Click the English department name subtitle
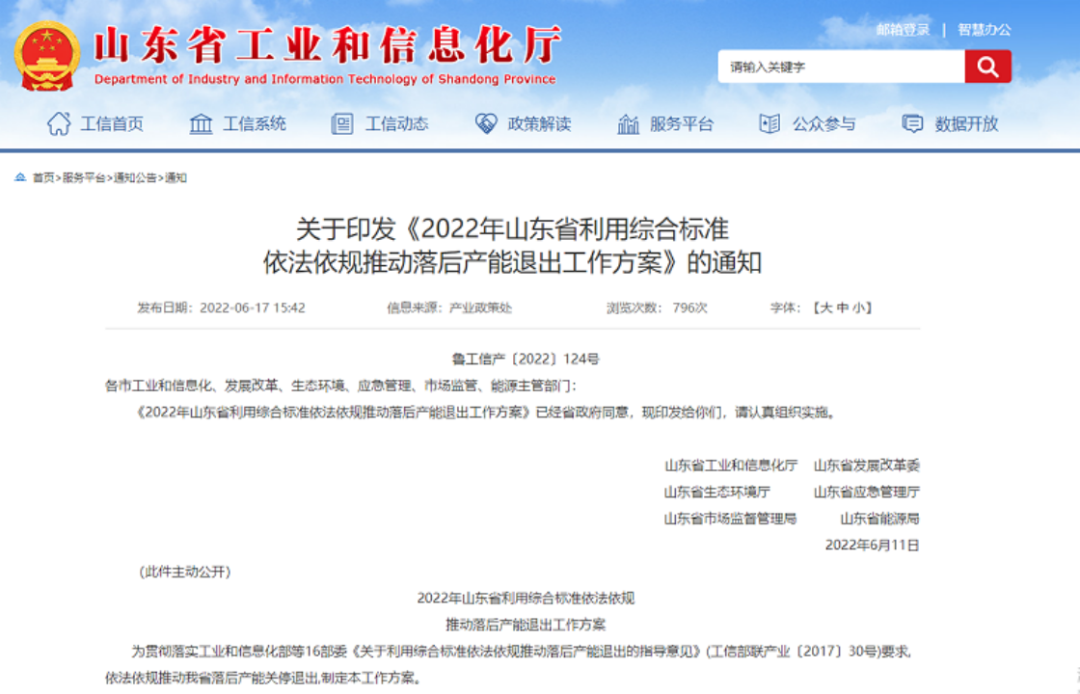Viewport: 1080px width, 694px height. [324, 79]
